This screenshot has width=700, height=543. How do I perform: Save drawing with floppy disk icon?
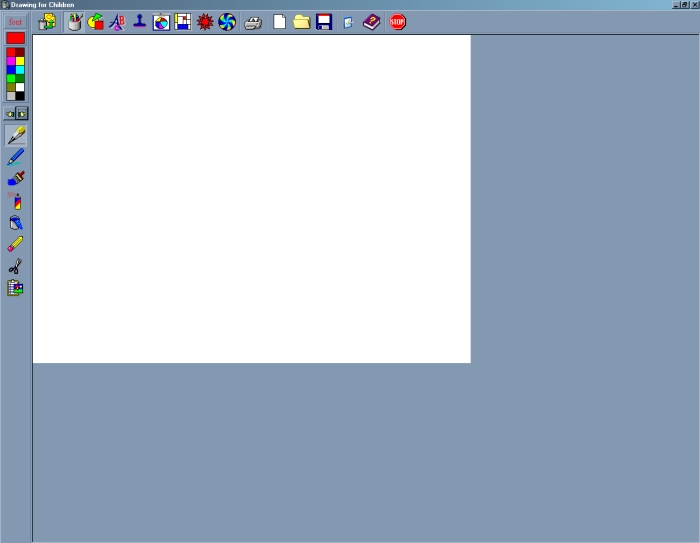click(323, 21)
